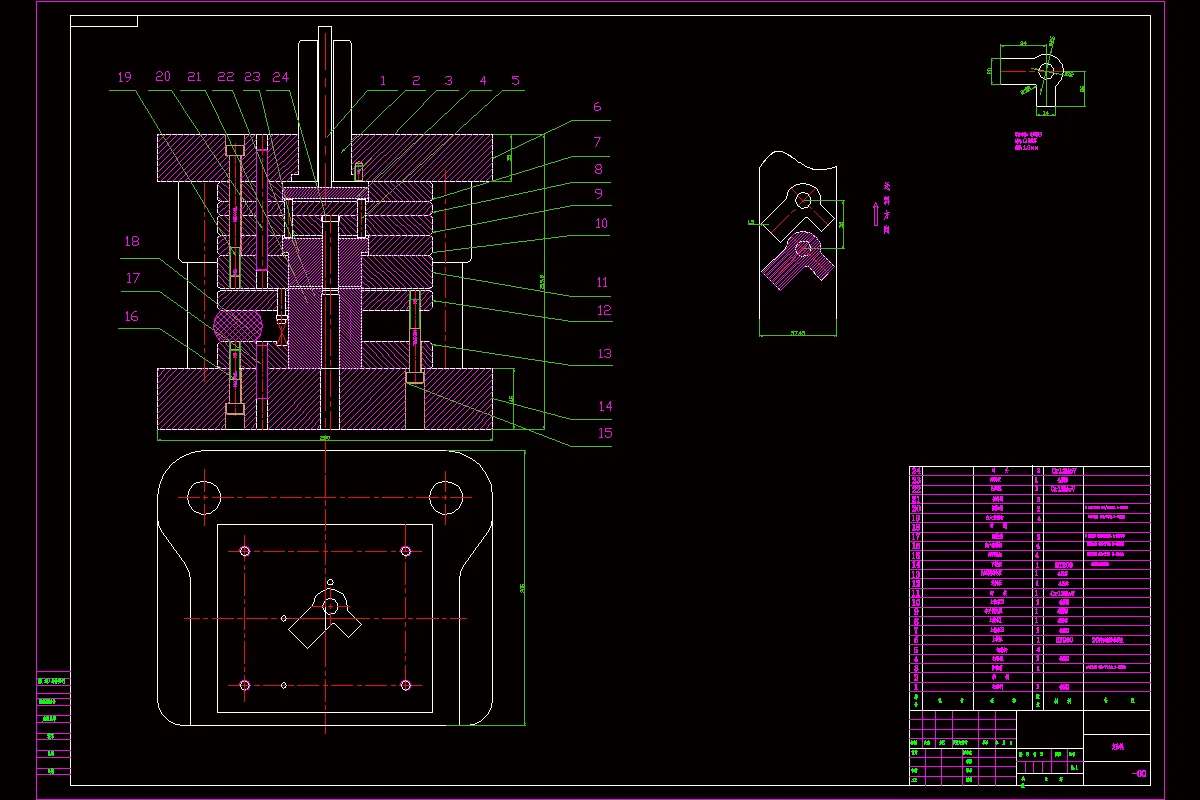
Task: Click callout number 23 above the section view
Action: [252, 77]
